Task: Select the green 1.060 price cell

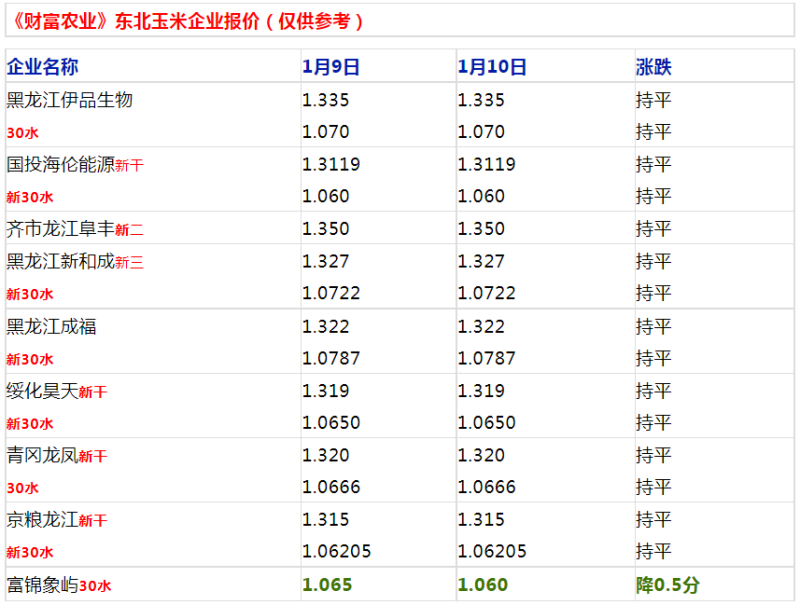Action: (x=483, y=585)
